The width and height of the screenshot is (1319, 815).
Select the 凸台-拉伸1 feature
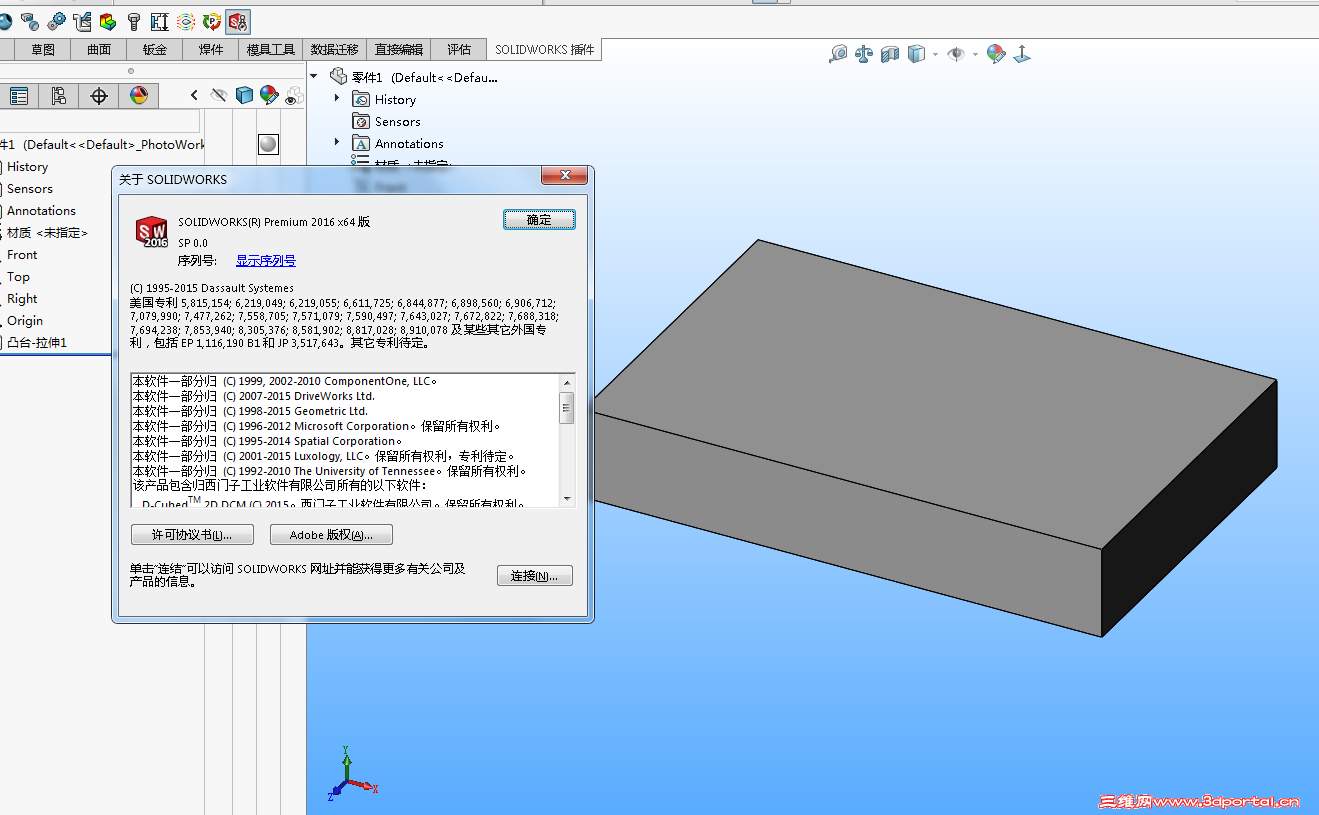click(36, 343)
